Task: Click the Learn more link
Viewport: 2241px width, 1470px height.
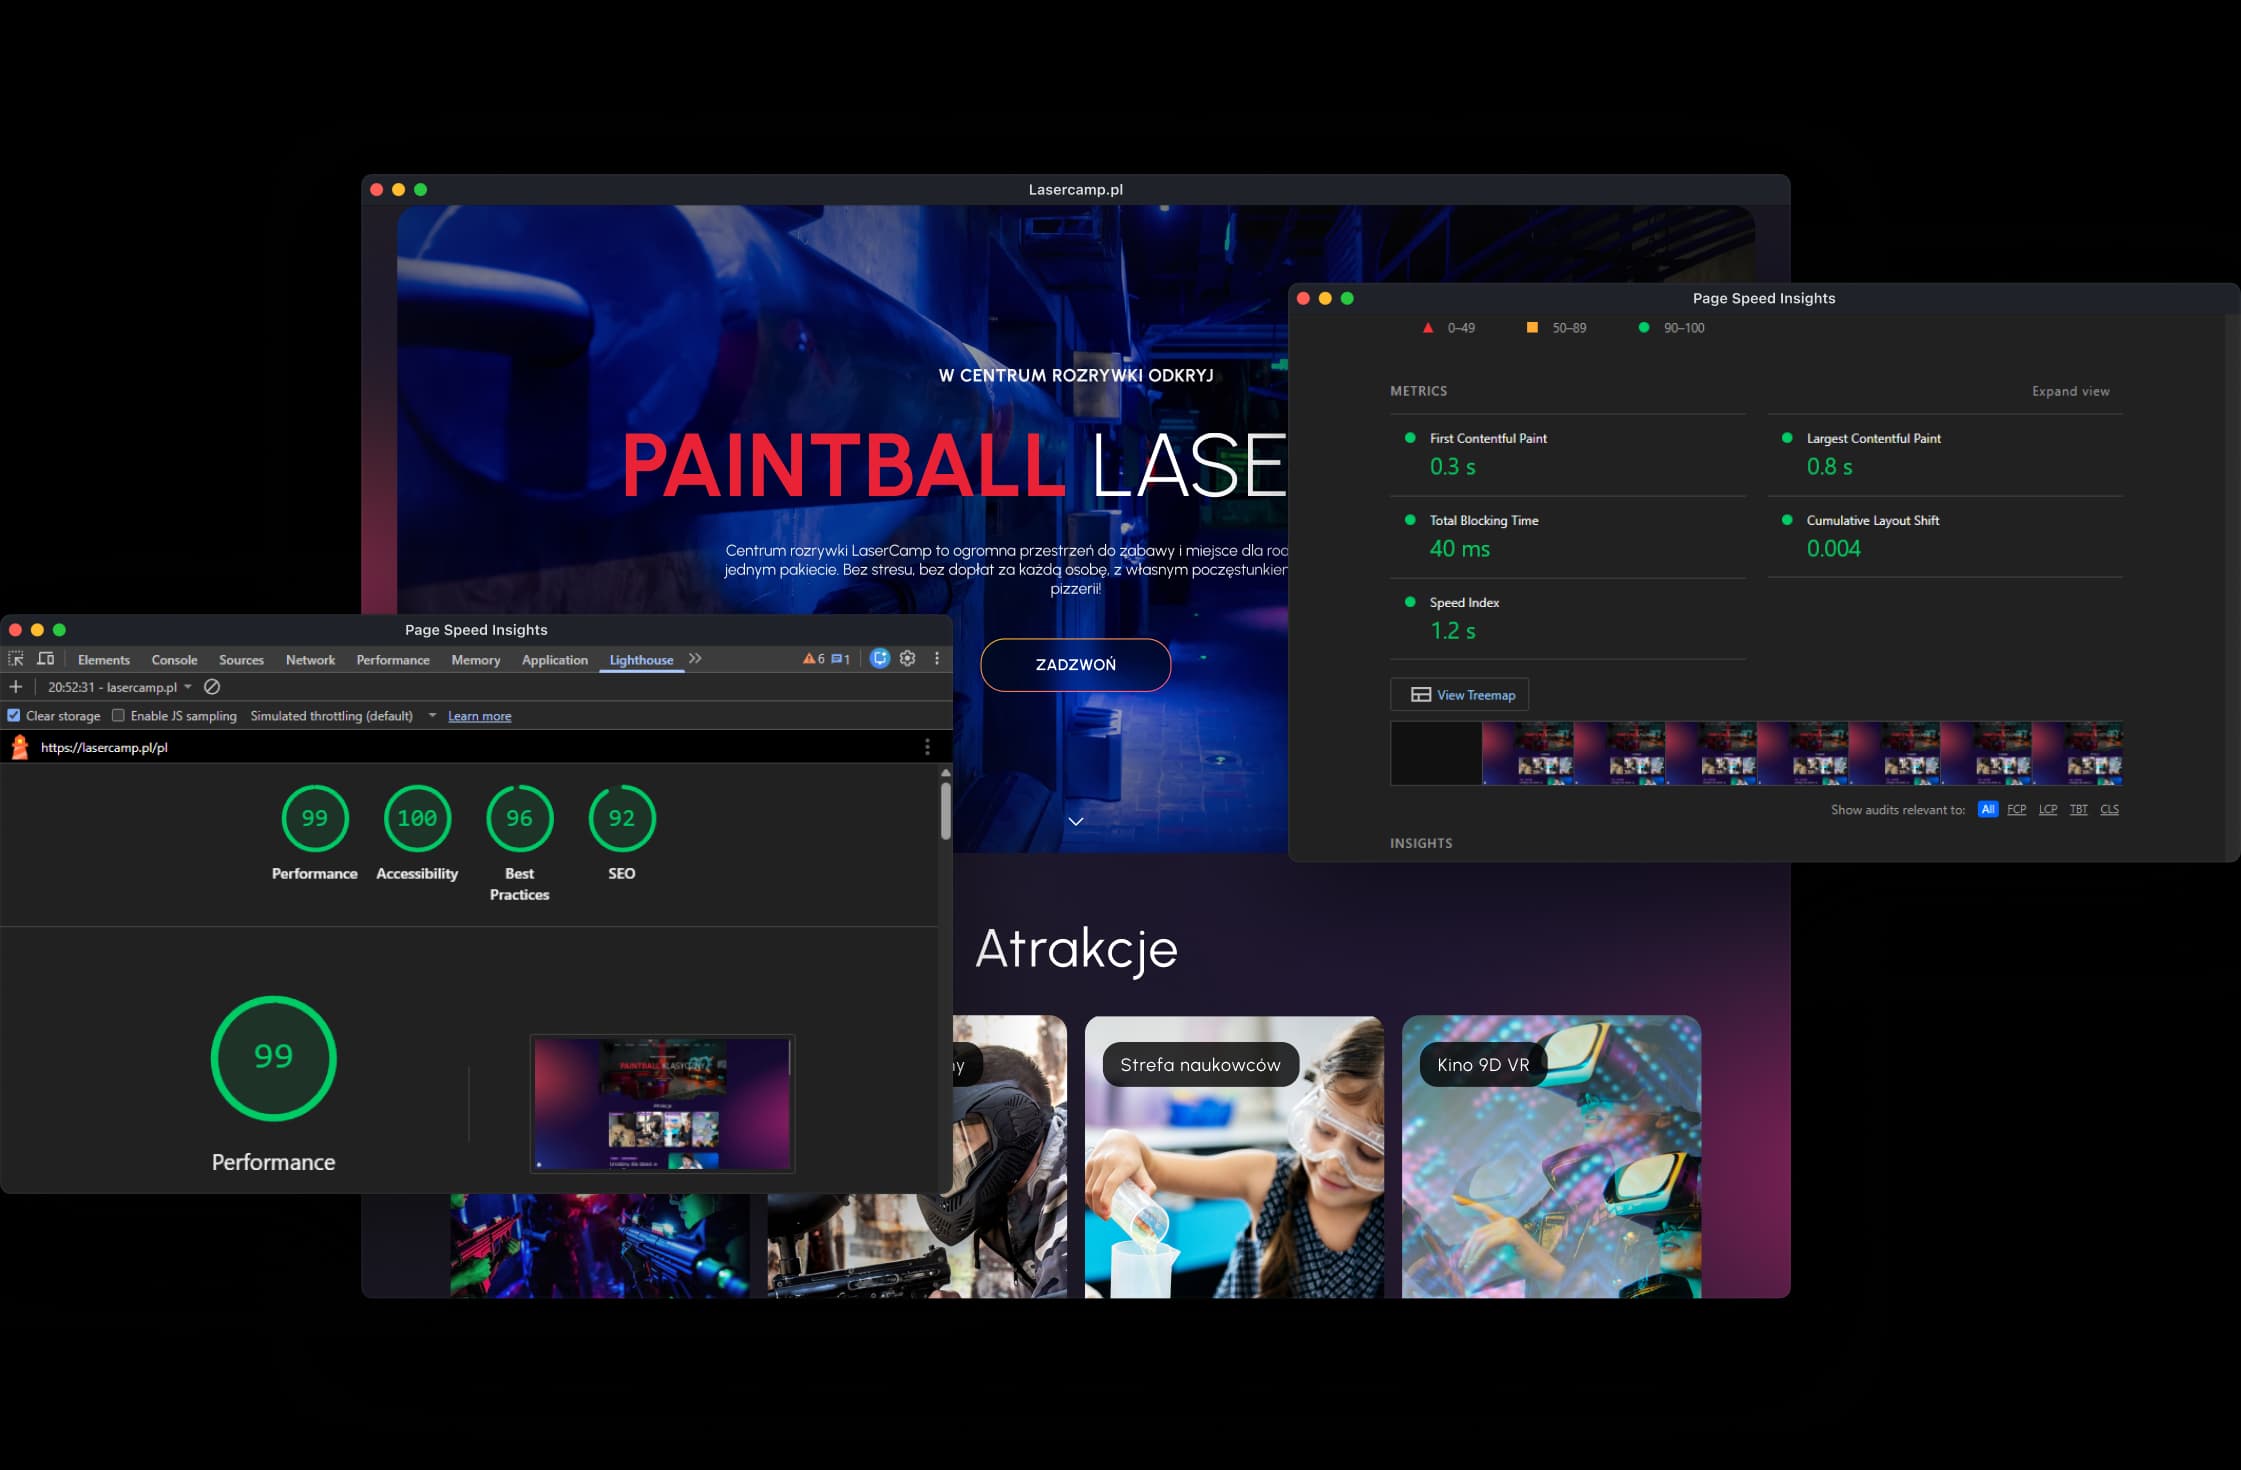Action: [x=479, y=716]
